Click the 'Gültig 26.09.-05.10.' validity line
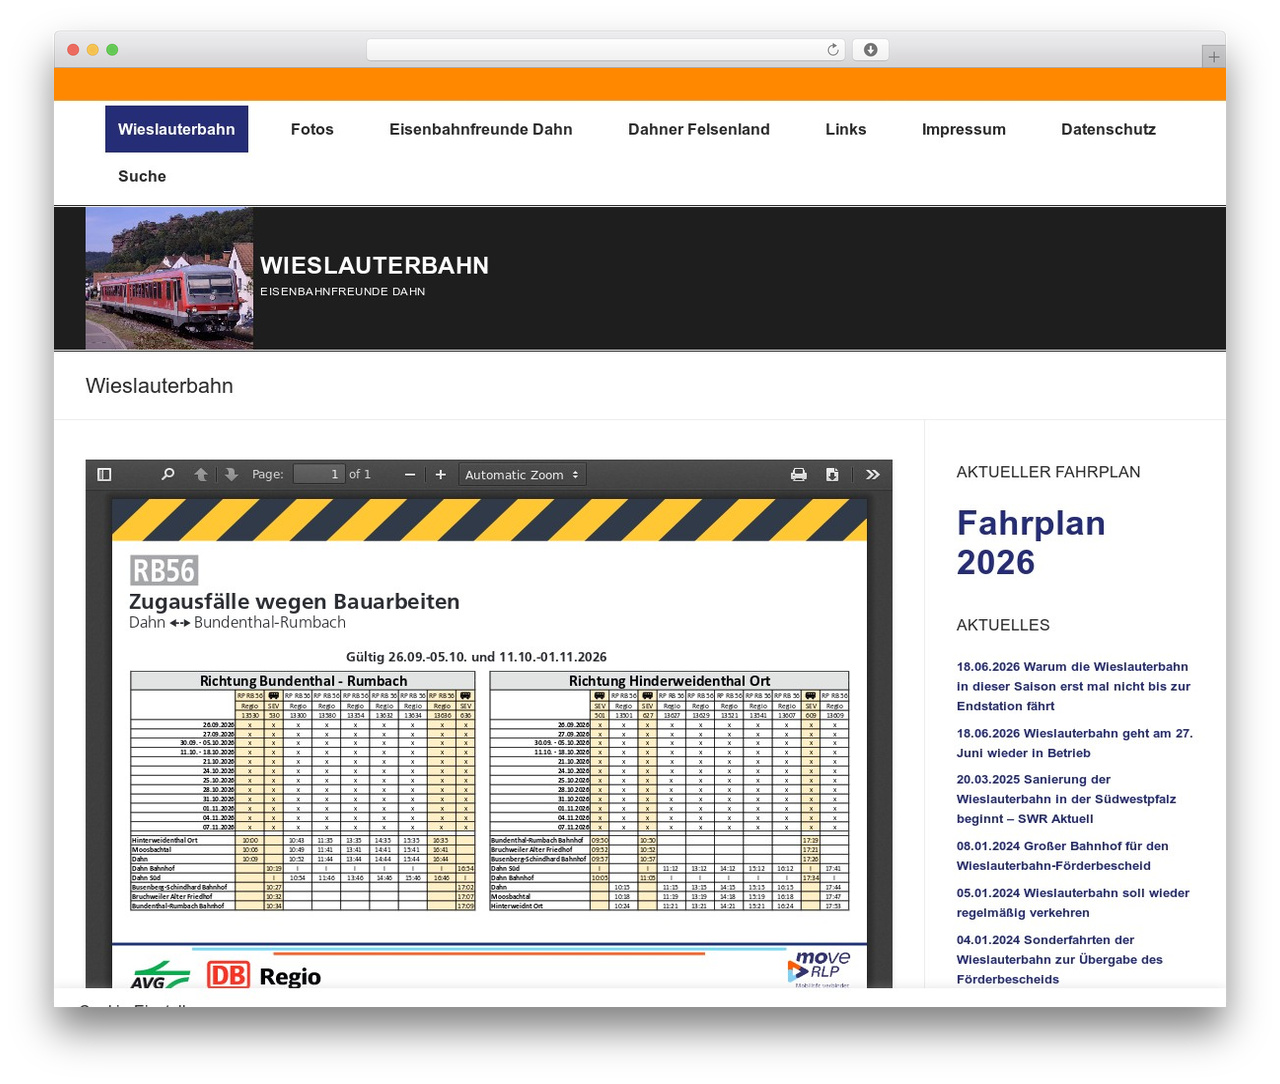This screenshot has width=1280, height=1084. pos(476,657)
